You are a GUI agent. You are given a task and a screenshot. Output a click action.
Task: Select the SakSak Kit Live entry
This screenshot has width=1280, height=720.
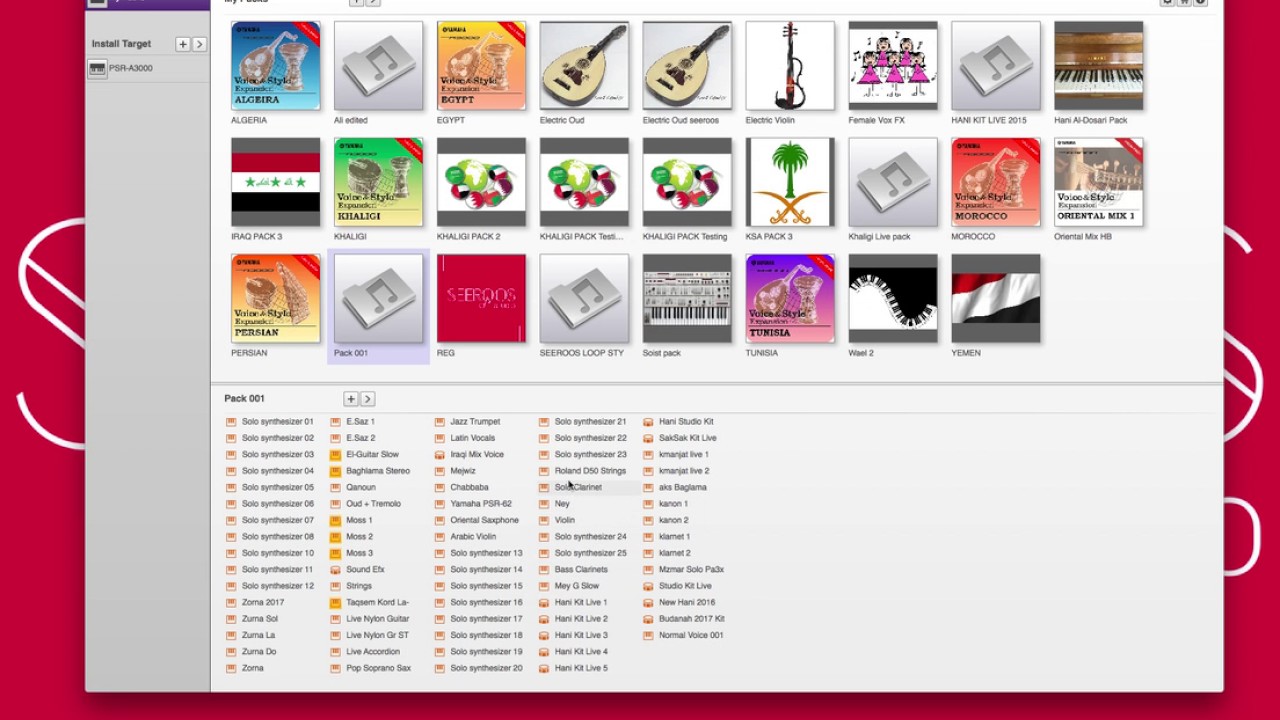(x=687, y=438)
